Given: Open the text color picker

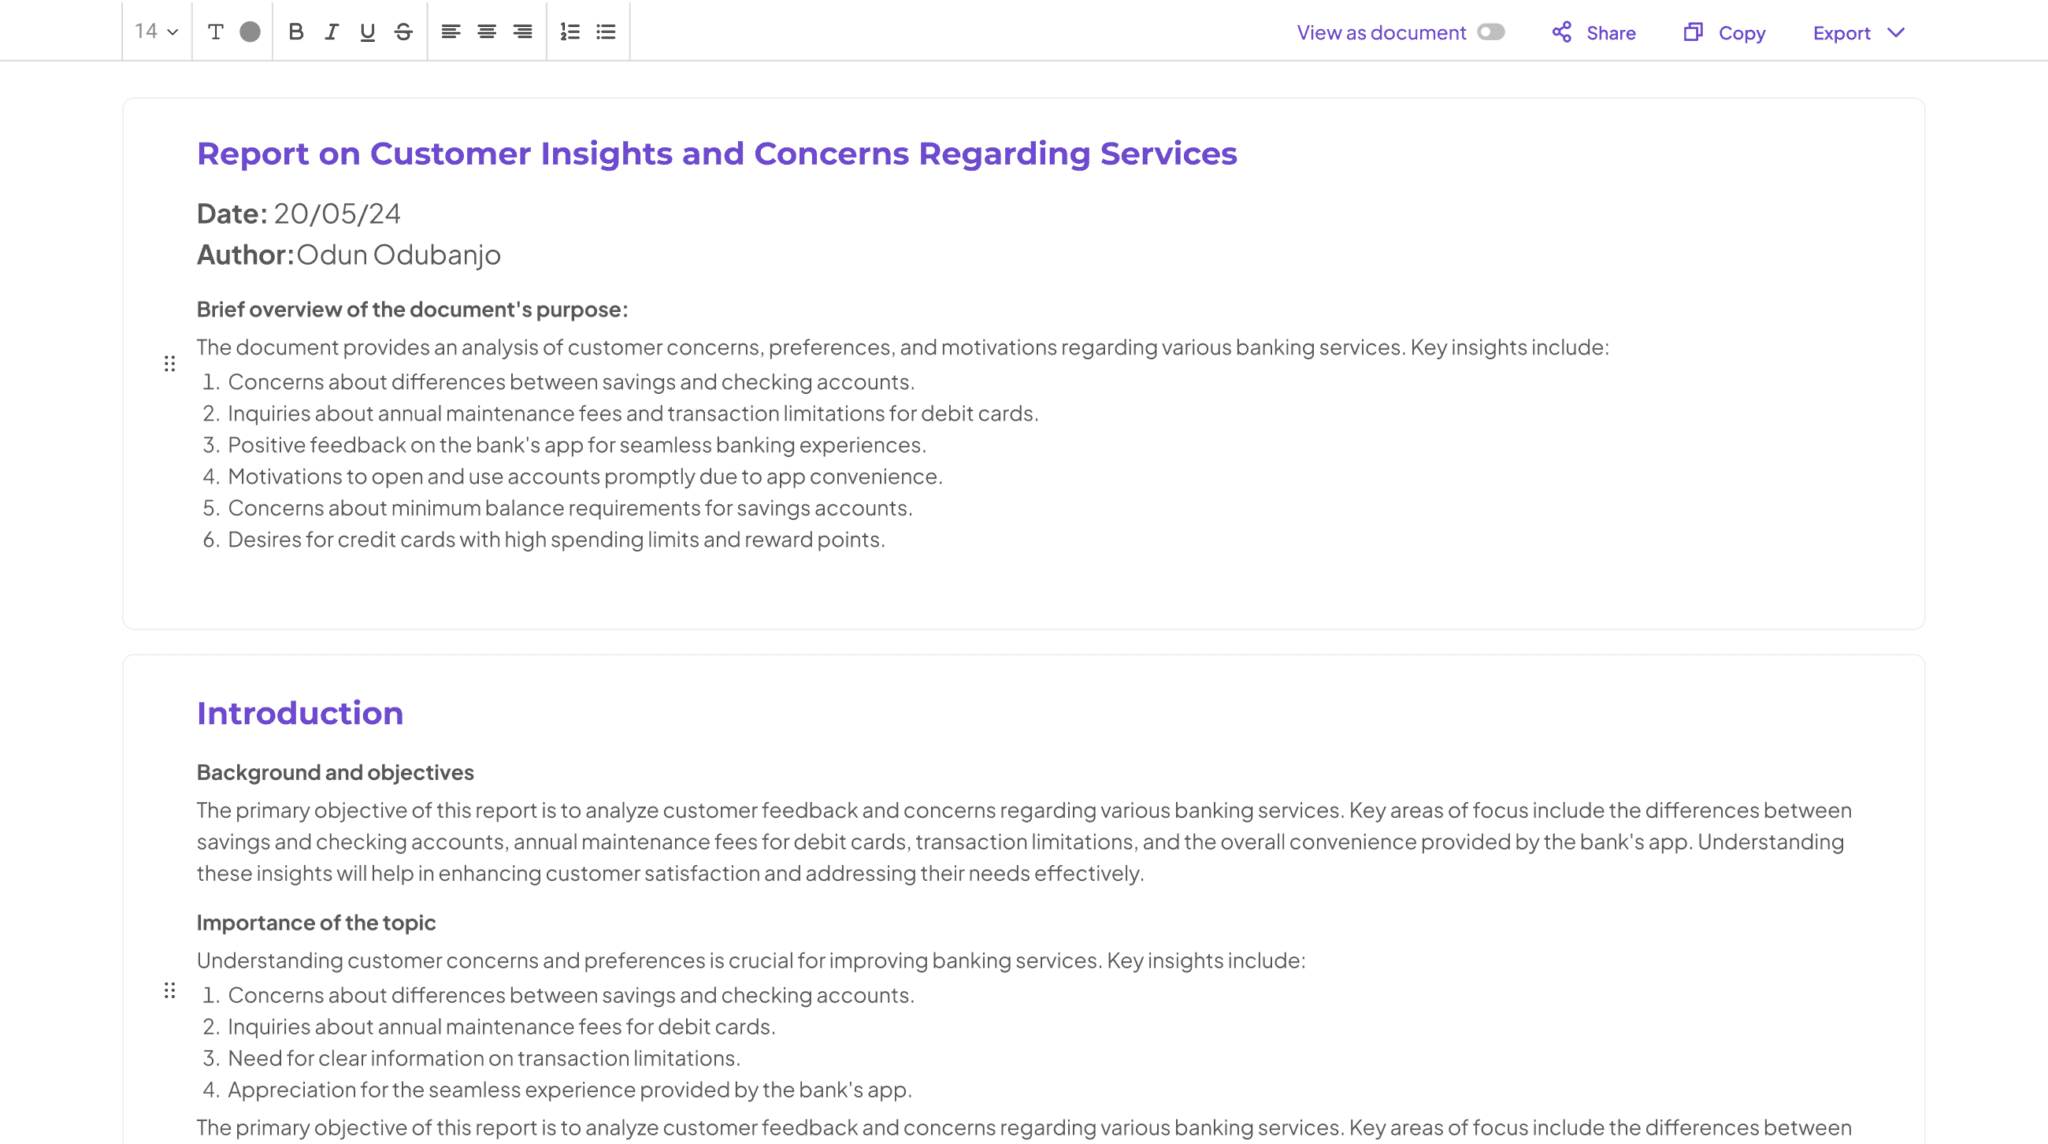Looking at the screenshot, I should pos(248,31).
